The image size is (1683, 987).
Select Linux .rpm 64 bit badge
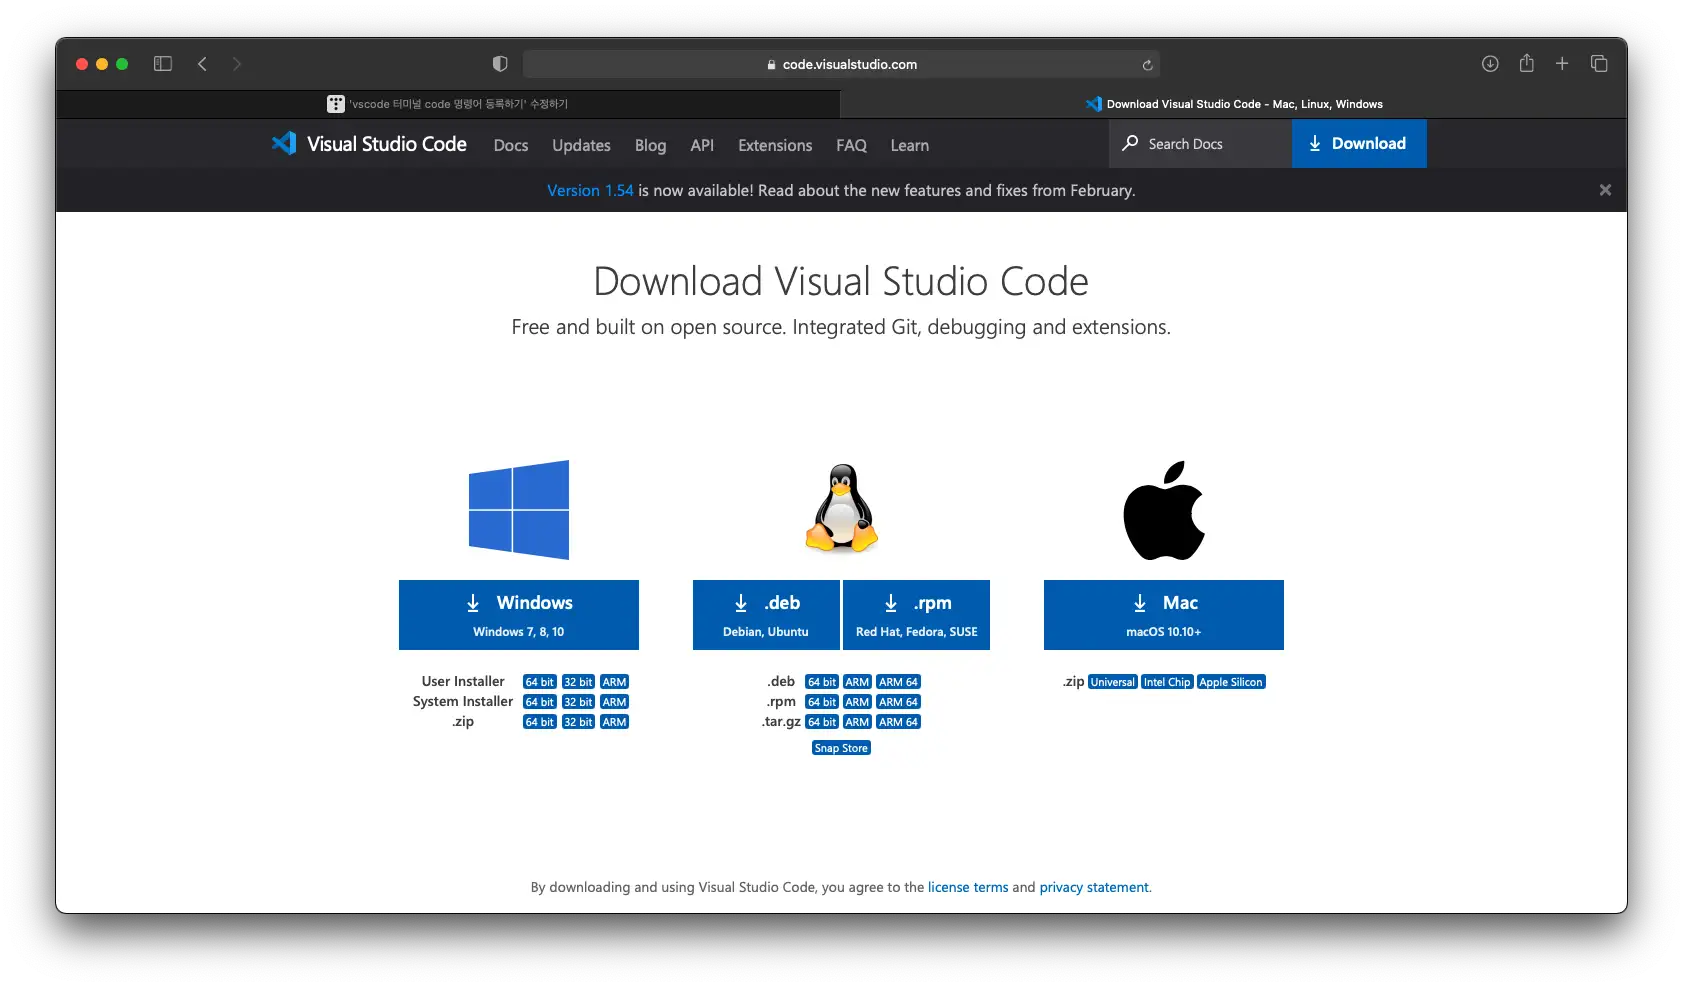(x=822, y=702)
